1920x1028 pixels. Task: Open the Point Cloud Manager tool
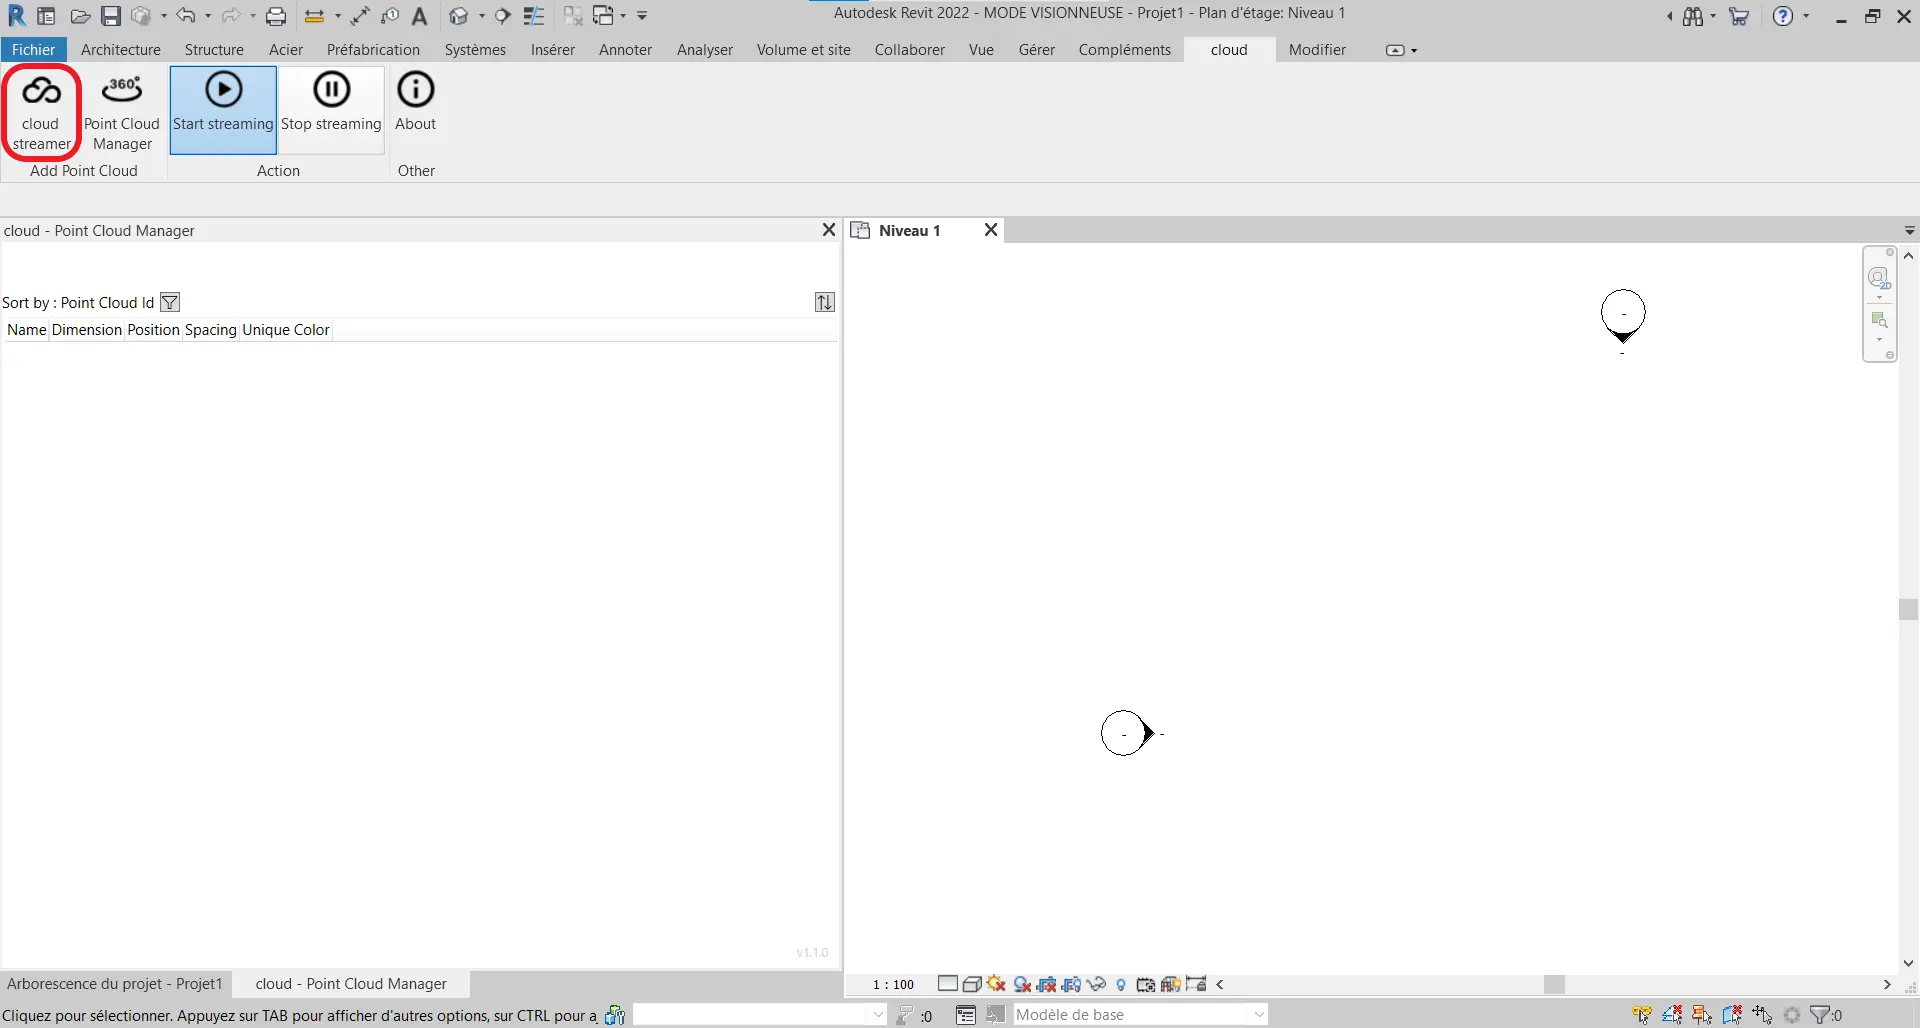pos(122,109)
